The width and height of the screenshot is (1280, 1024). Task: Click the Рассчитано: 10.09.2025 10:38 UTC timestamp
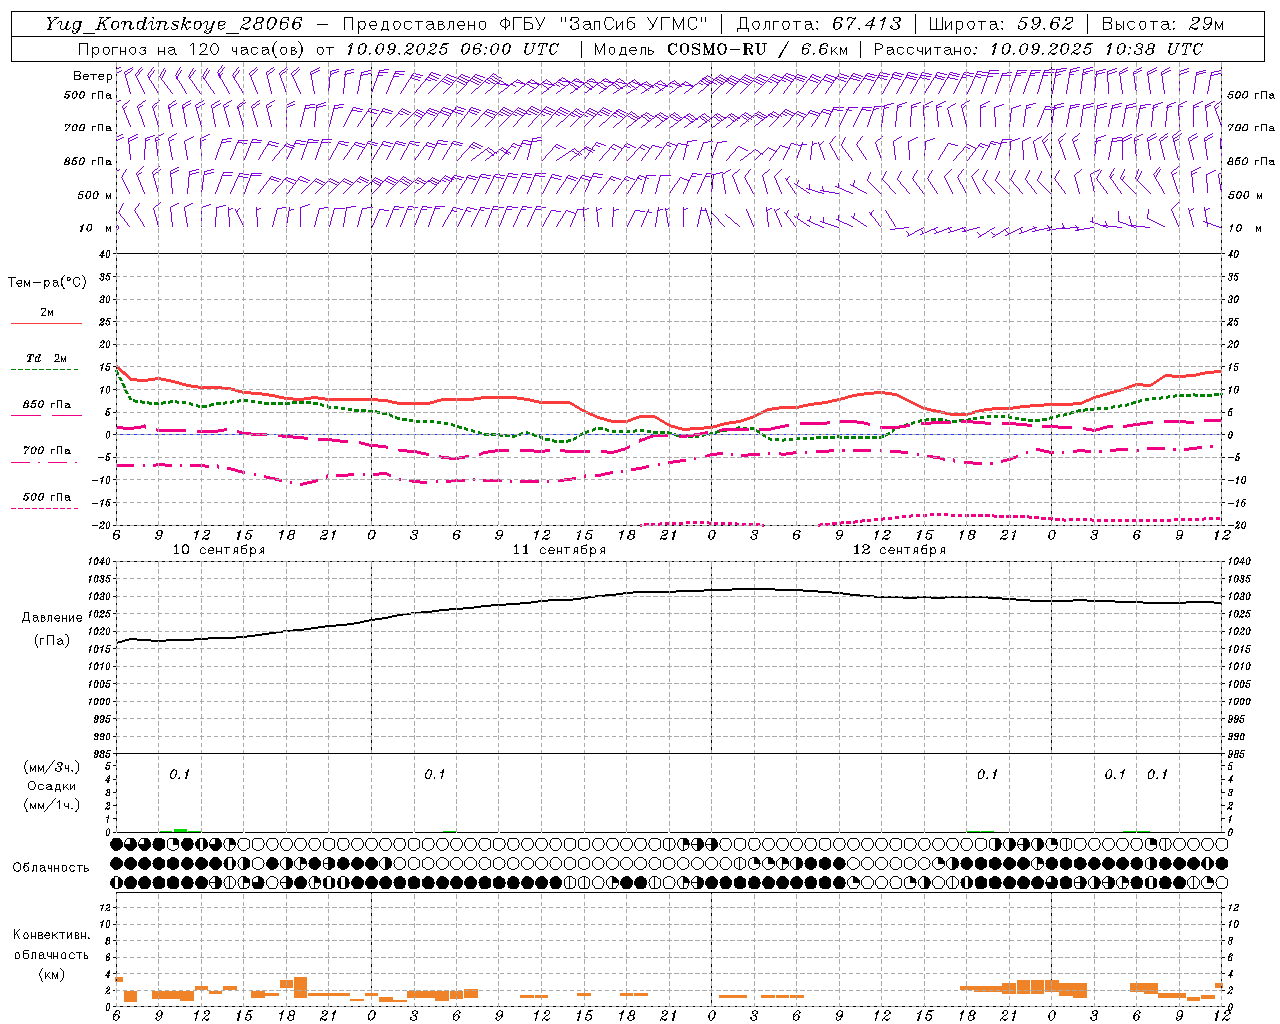[x=1038, y=49]
